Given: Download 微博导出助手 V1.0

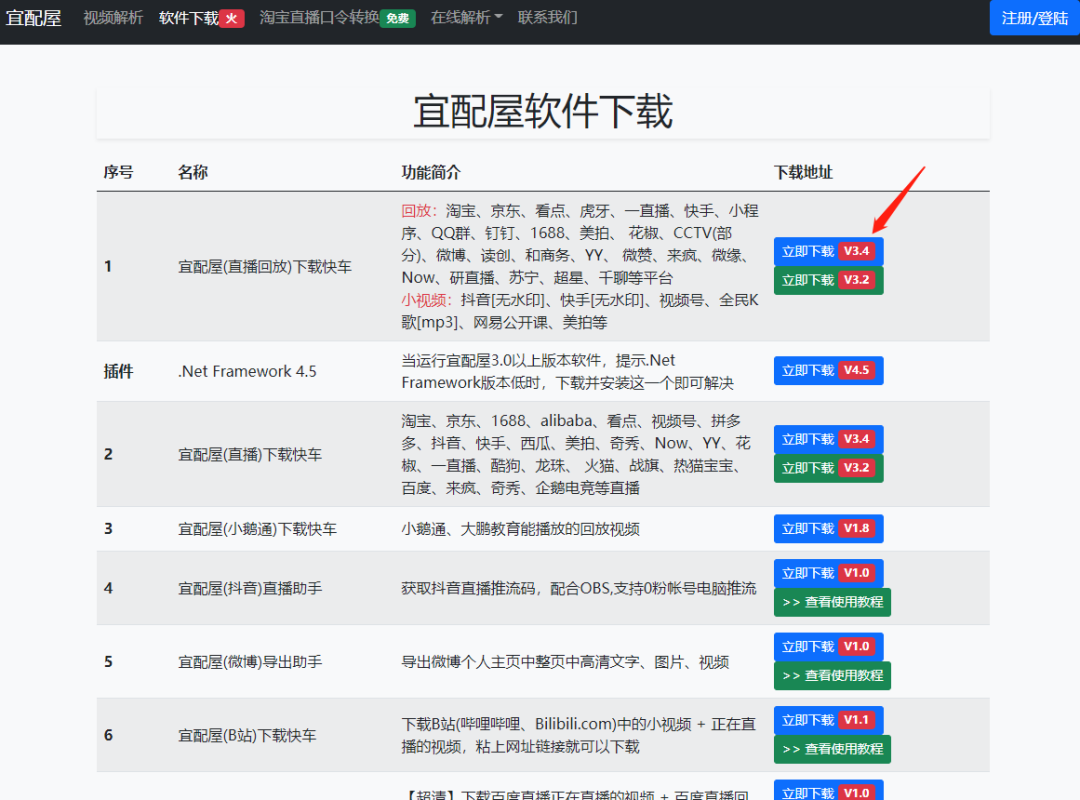Looking at the screenshot, I should pos(828,646).
